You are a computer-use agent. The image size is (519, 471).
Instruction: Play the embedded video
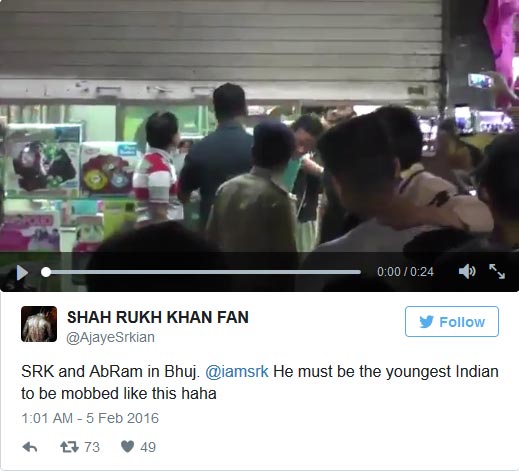[x=22, y=273]
